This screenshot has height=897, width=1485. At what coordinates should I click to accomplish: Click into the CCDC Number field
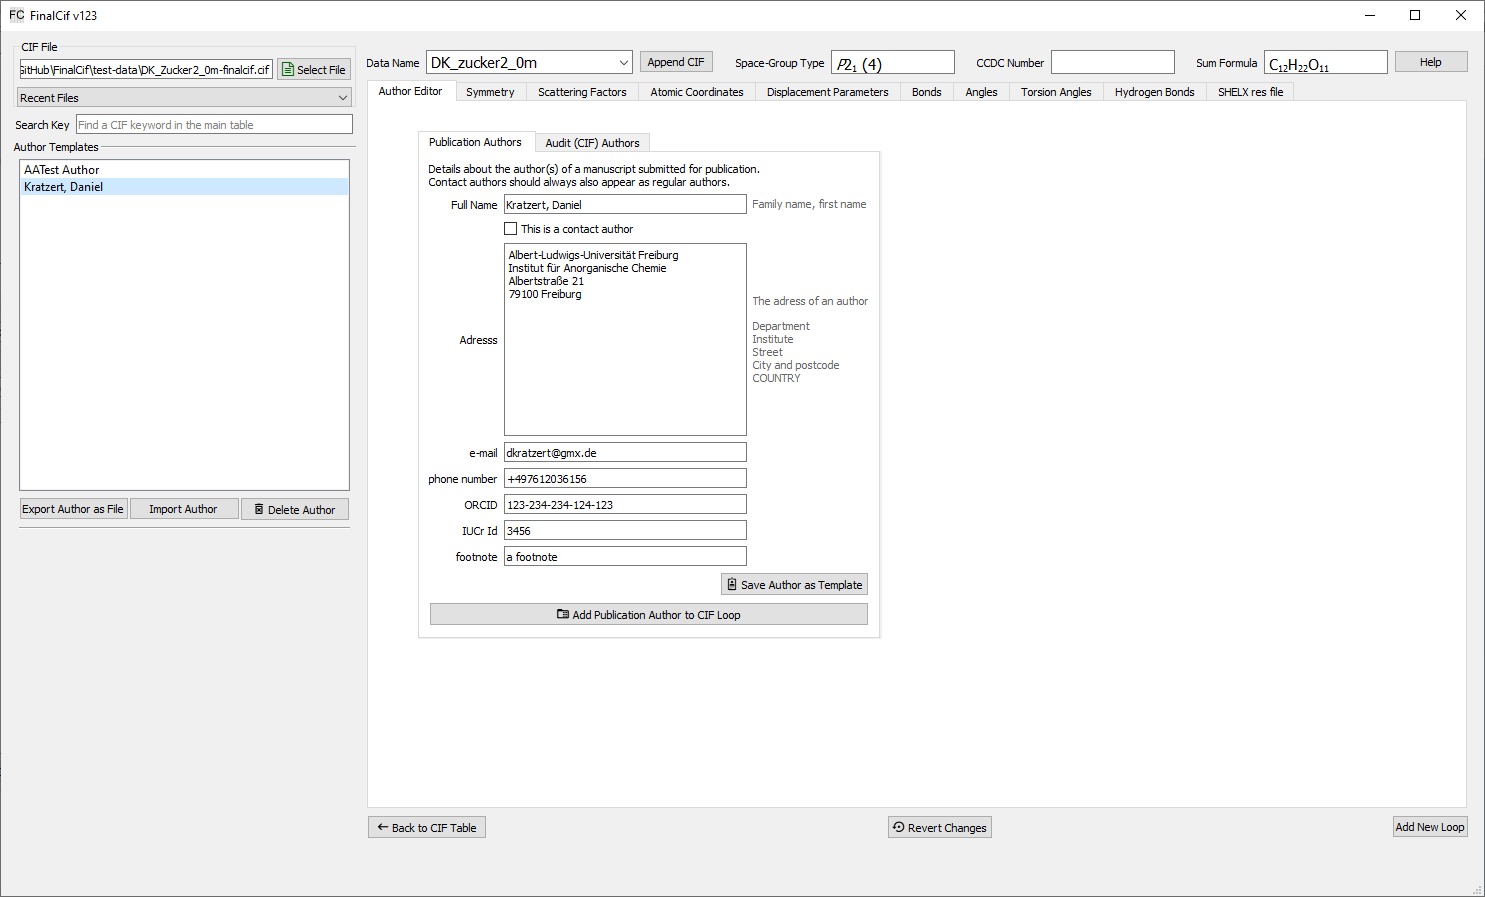click(1112, 63)
